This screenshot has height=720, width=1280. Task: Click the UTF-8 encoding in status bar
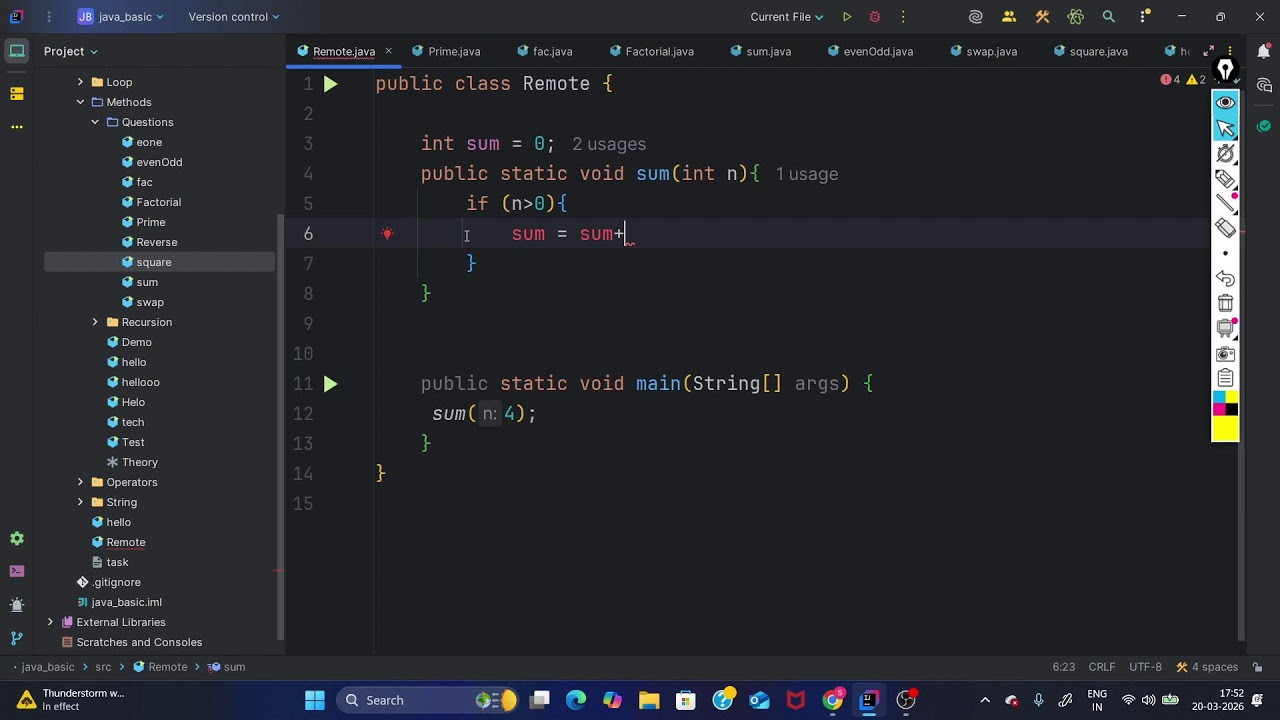(x=1145, y=667)
